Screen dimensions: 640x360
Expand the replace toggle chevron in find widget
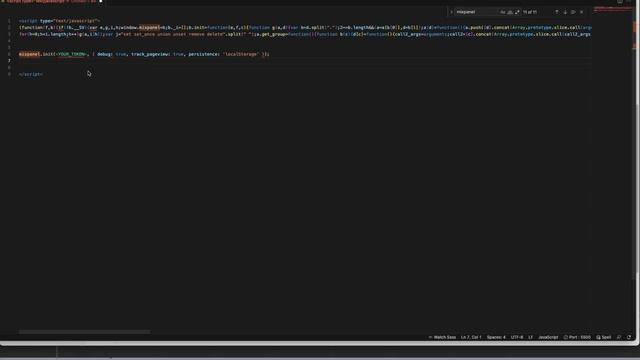point(451,12)
